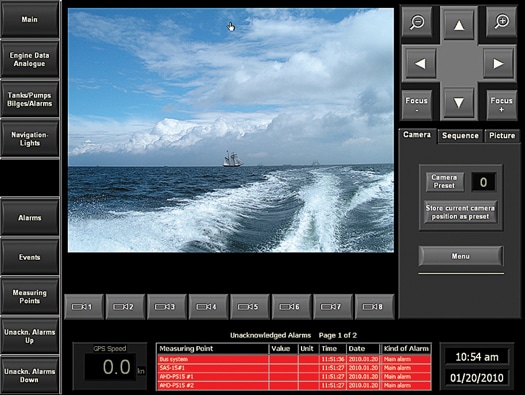The image size is (525, 395).
Task: Store current camera position as preset
Action: [x=460, y=212]
